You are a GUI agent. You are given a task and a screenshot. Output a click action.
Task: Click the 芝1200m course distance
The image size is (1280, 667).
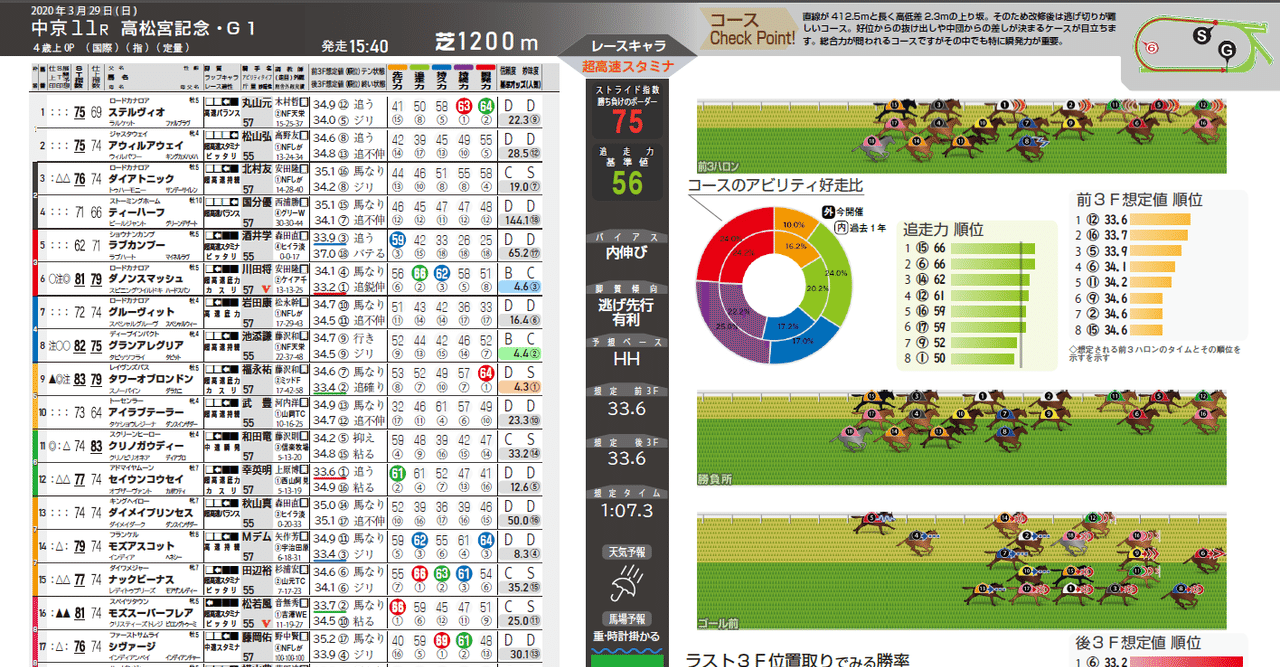click(x=487, y=43)
